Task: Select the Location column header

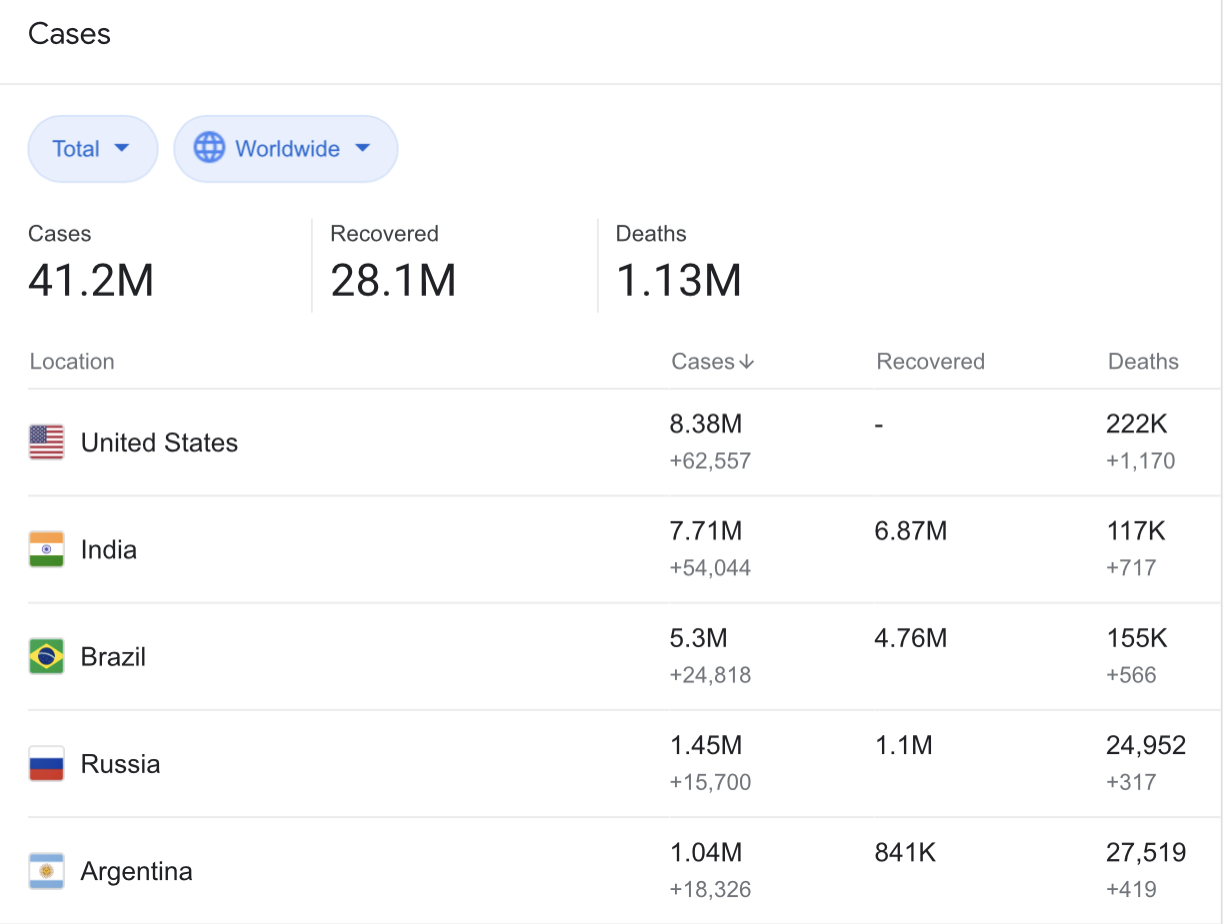Action: [x=72, y=361]
